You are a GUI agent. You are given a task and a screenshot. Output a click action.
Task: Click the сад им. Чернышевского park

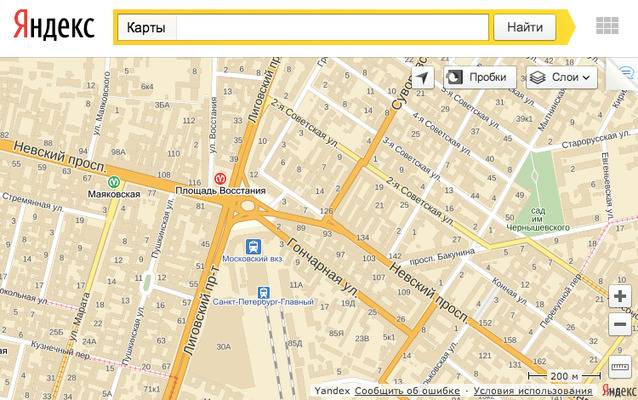coord(544,190)
